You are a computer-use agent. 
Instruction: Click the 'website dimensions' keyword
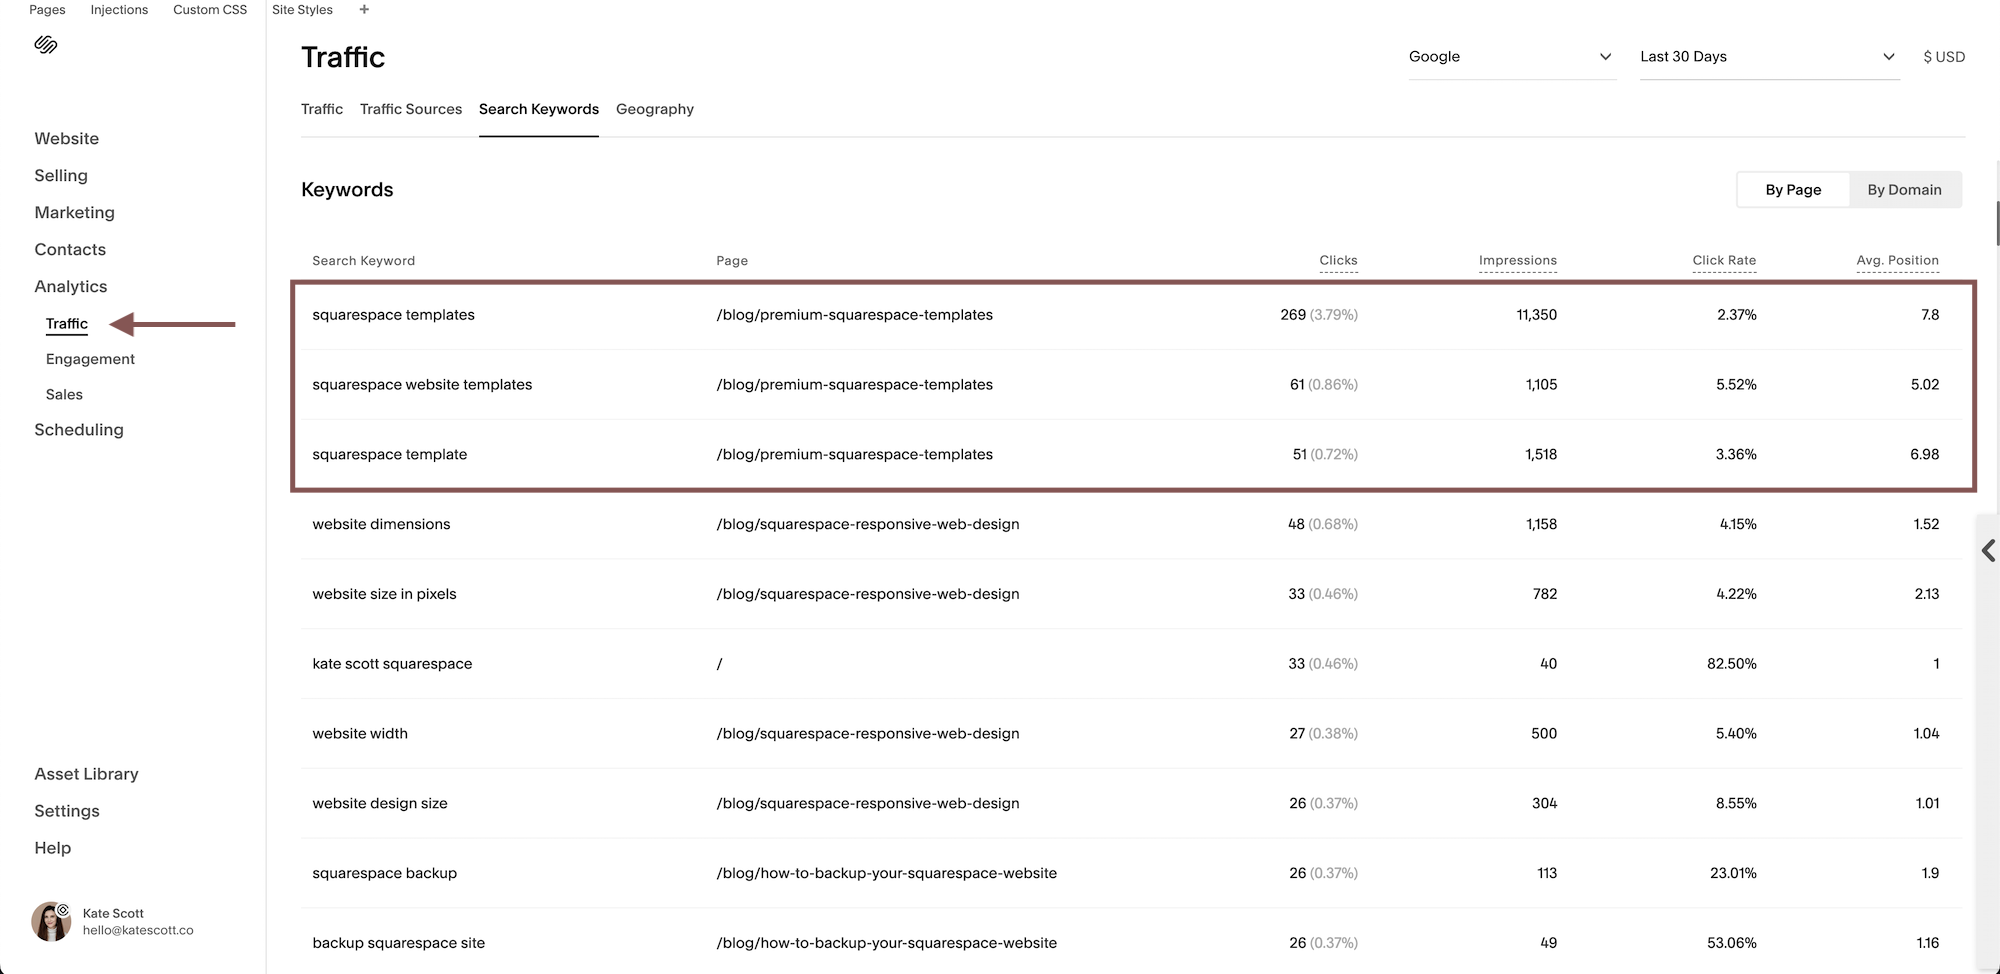[381, 524]
